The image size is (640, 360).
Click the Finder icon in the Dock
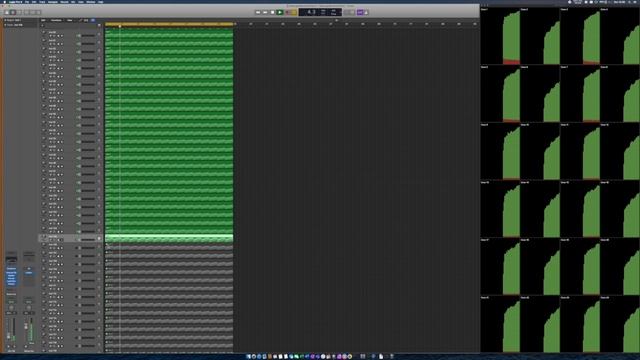248,356
